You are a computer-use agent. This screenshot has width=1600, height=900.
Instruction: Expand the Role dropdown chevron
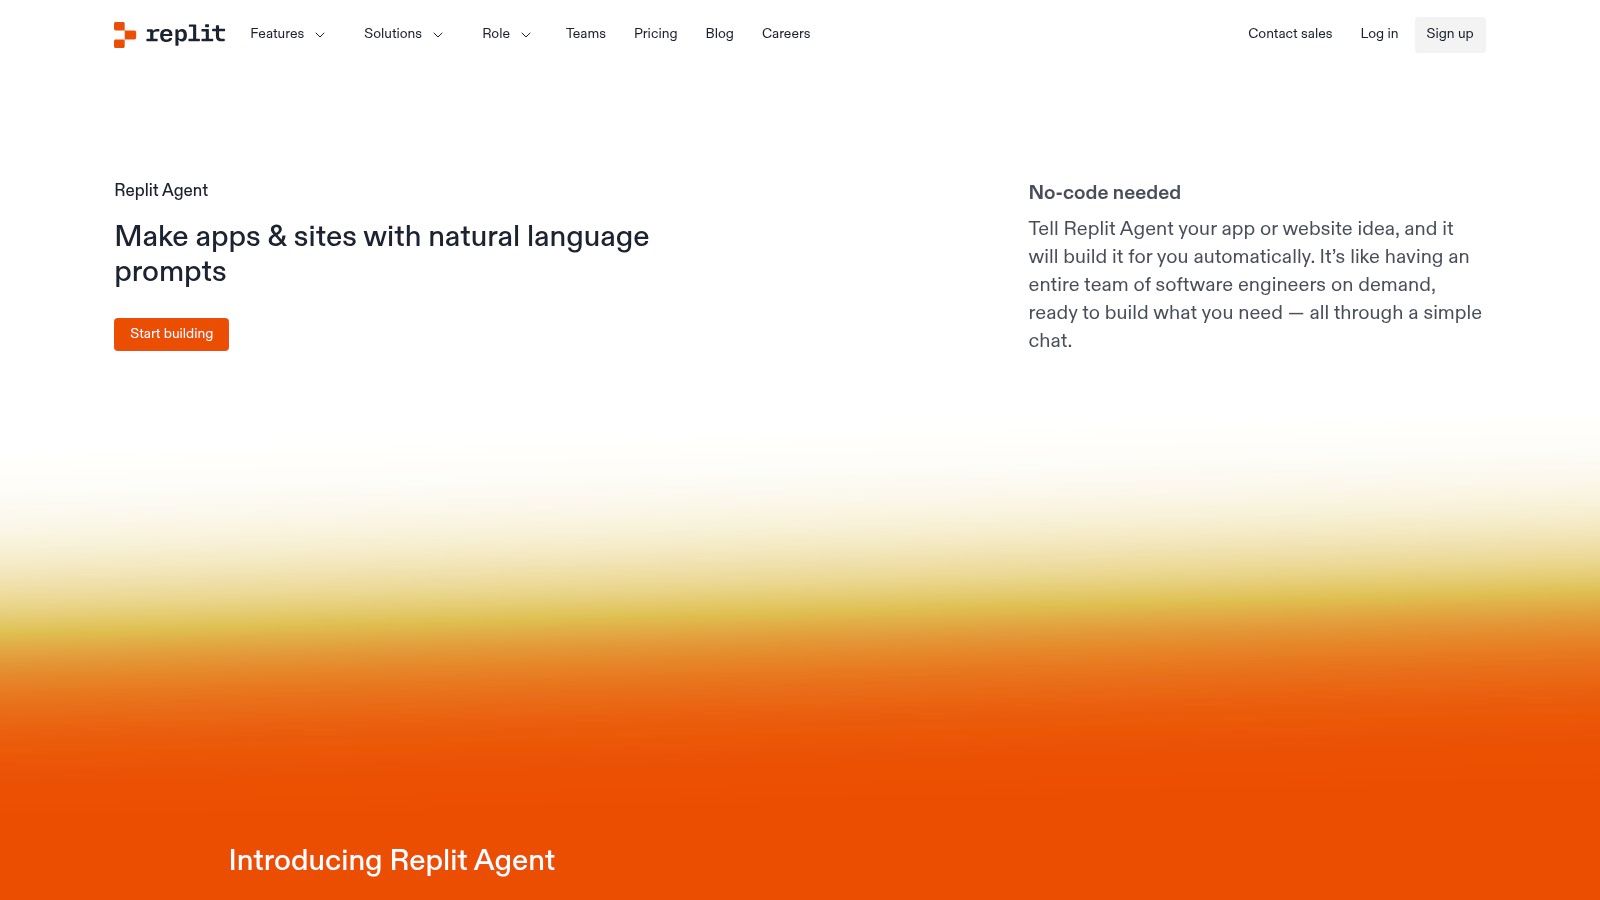tap(526, 35)
